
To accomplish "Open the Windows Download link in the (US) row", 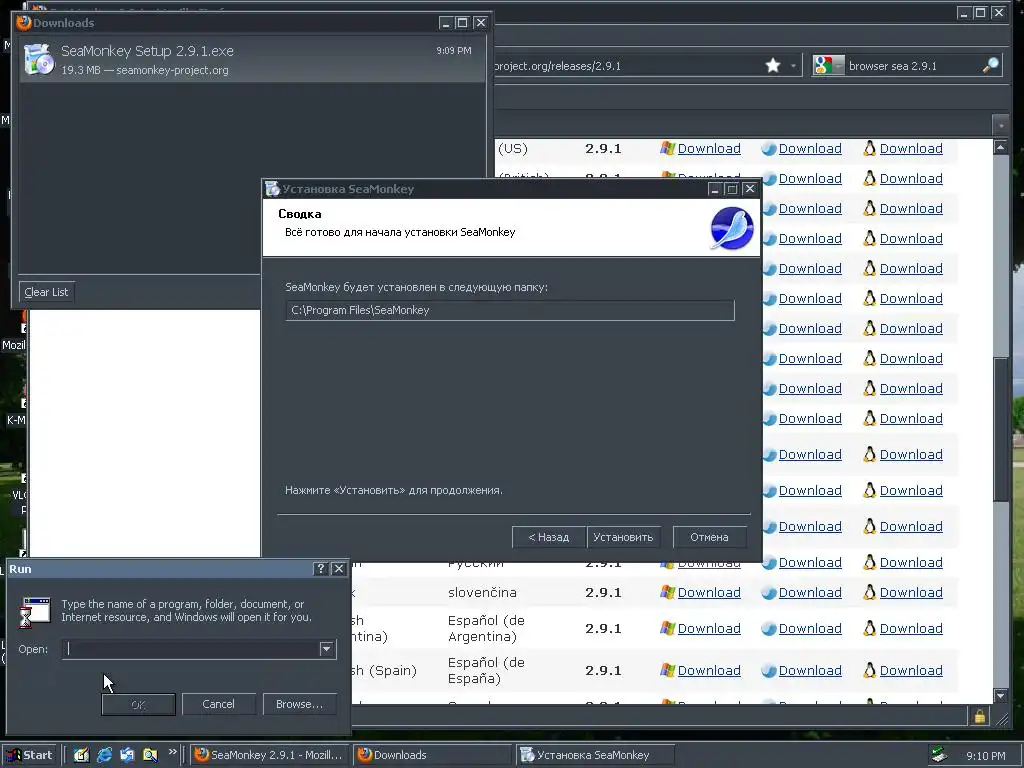I will (709, 148).
